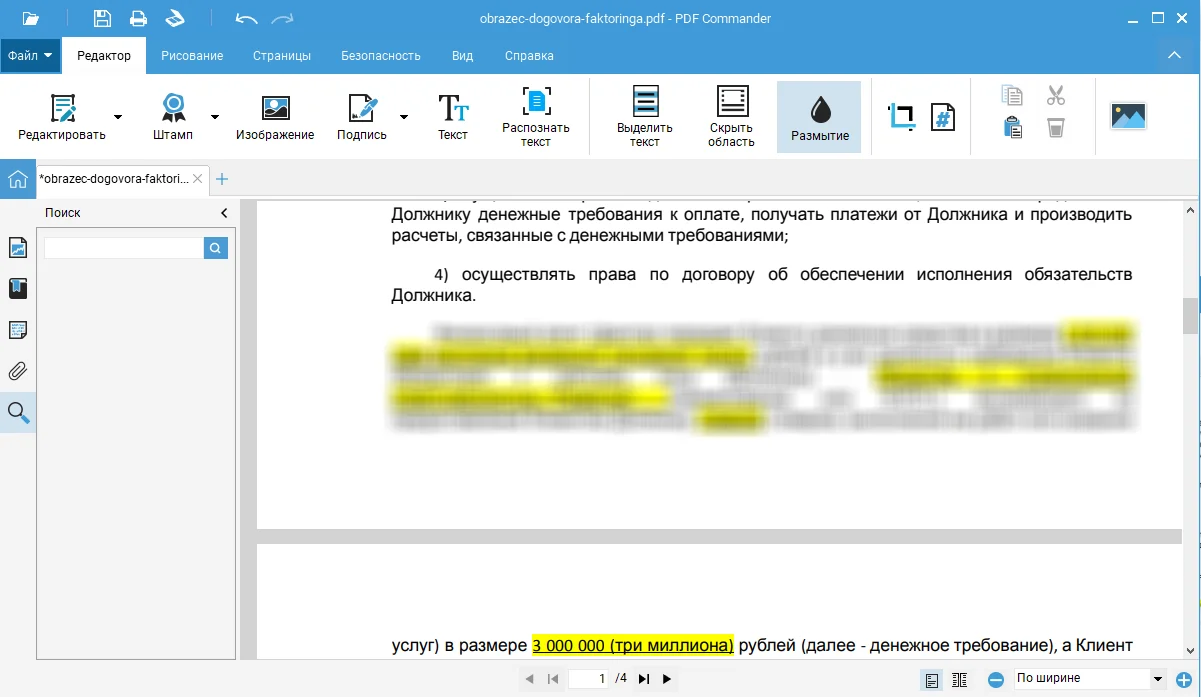The width and height of the screenshot is (1201, 697).
Task: Open the Recognize text (Распознать текст) tool
Action: point(536,116)
